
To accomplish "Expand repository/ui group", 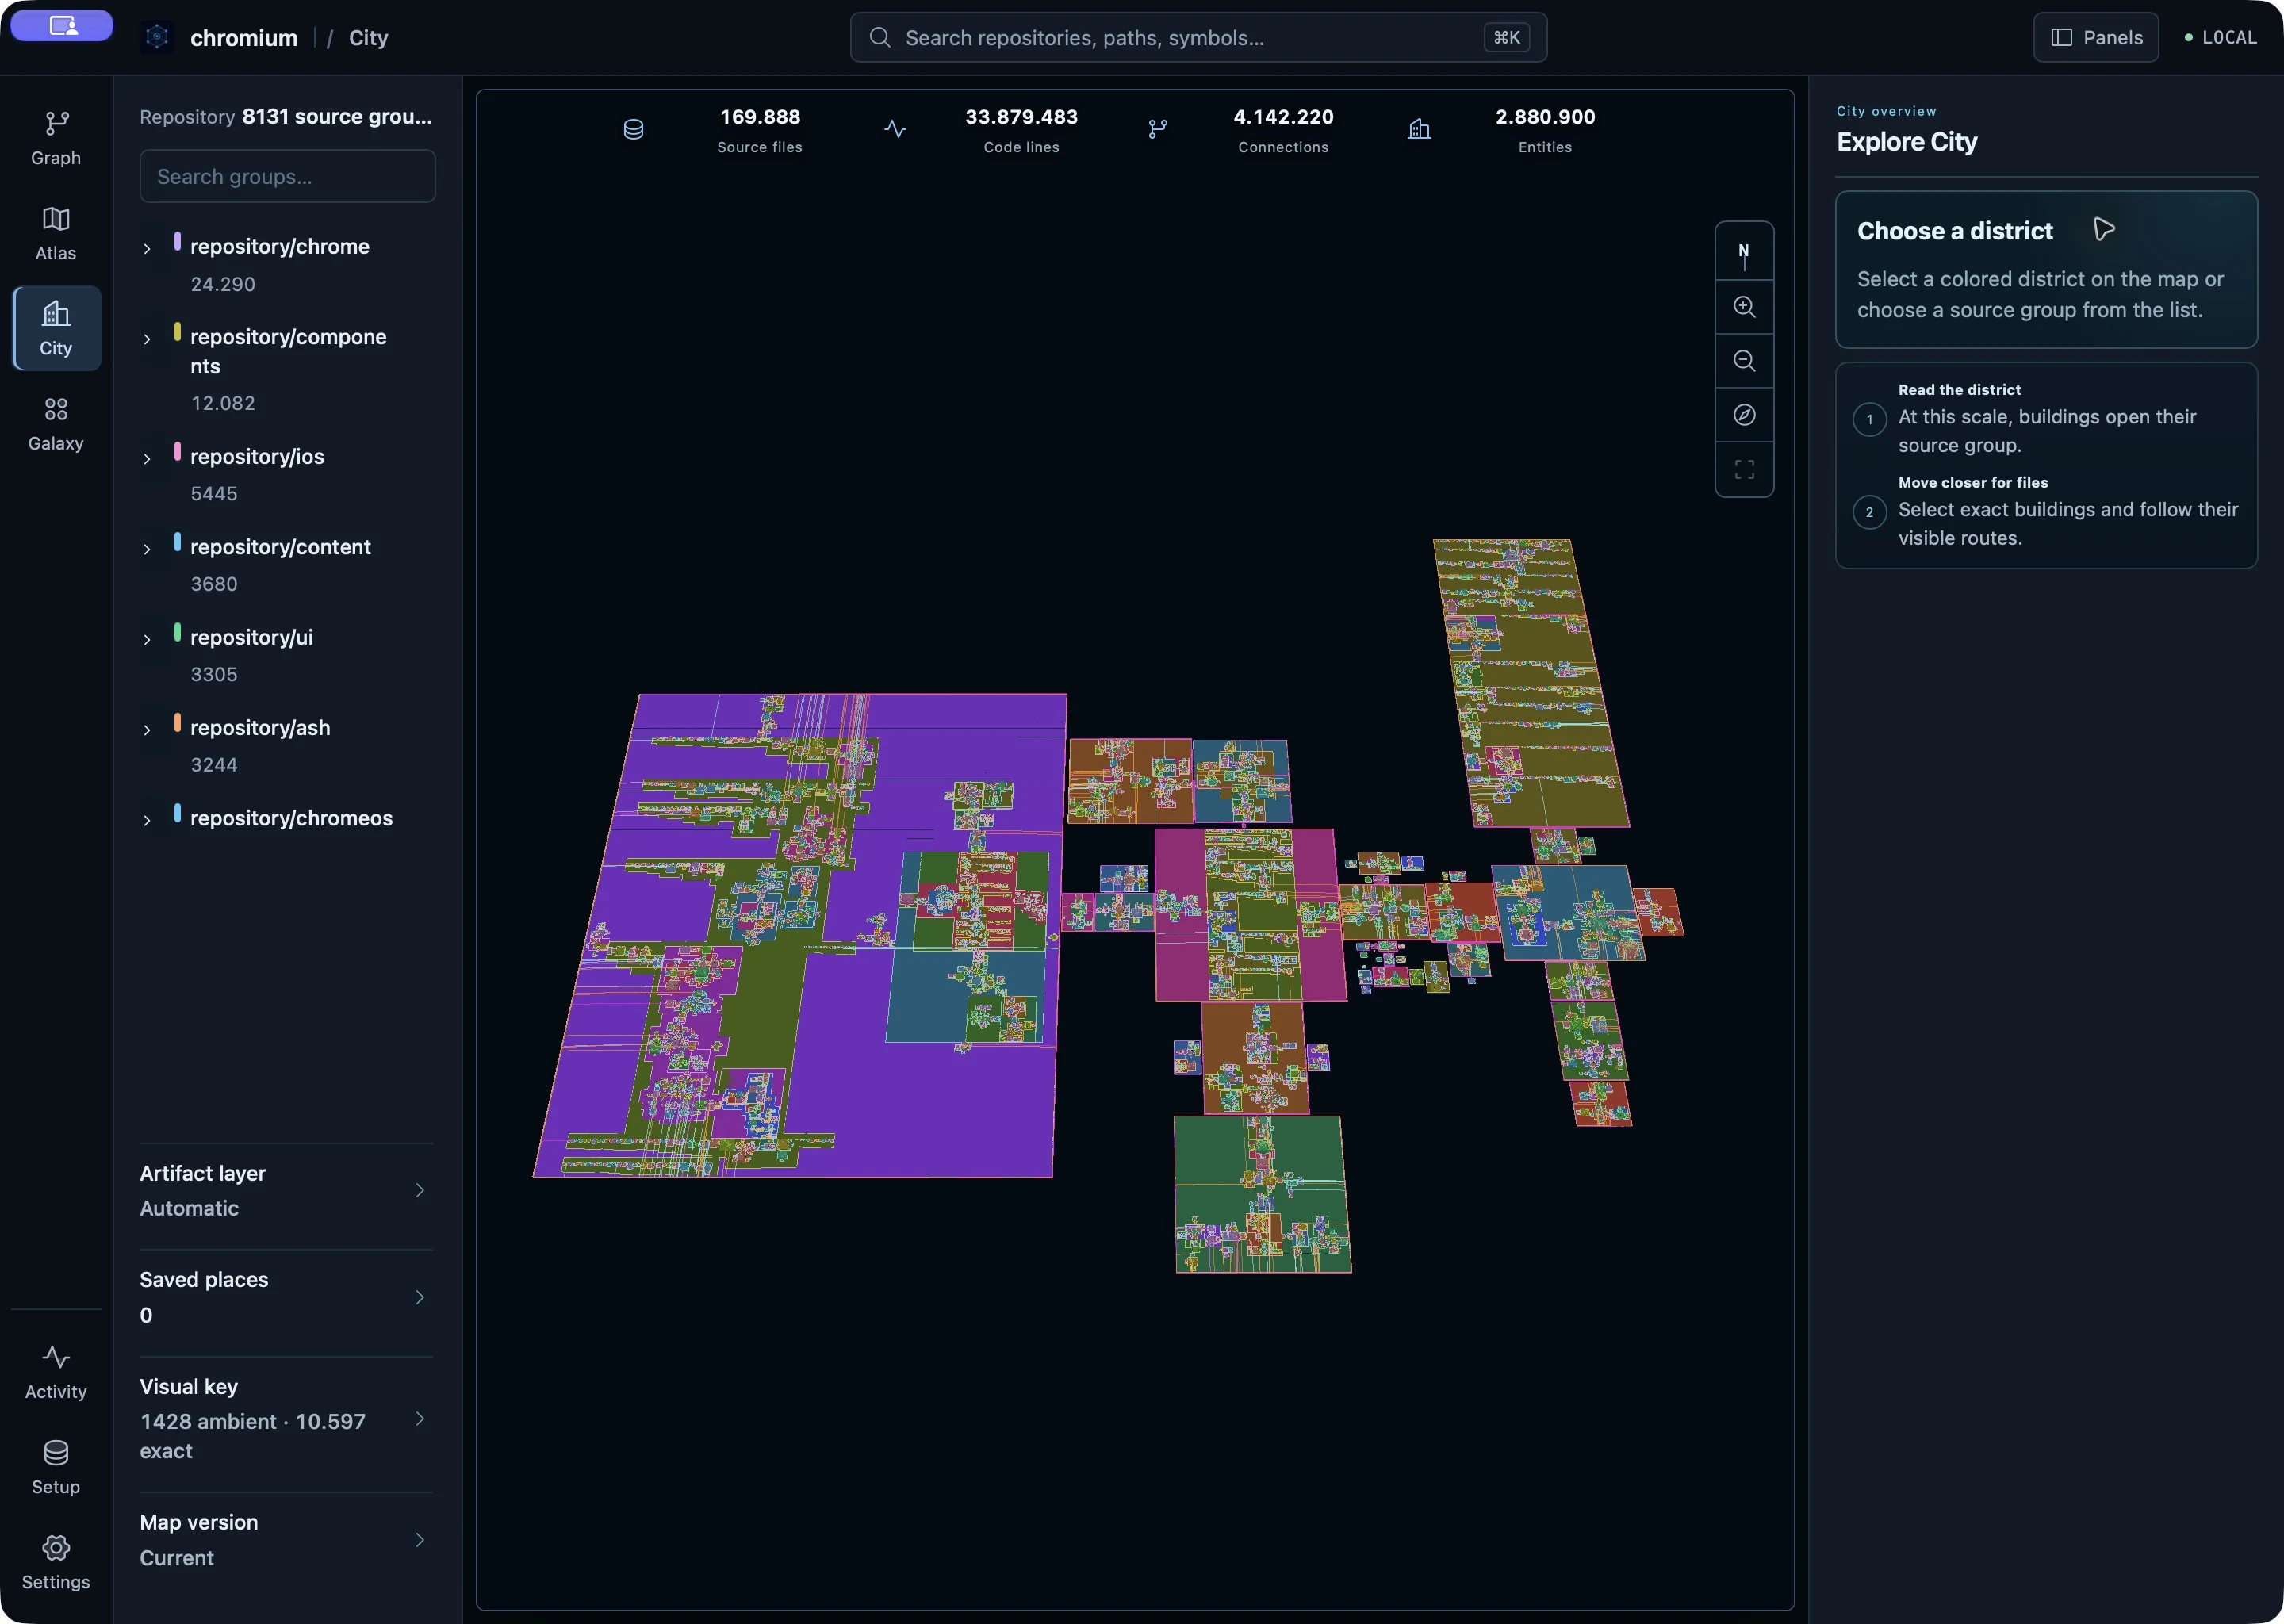I will tap(147, 639).
